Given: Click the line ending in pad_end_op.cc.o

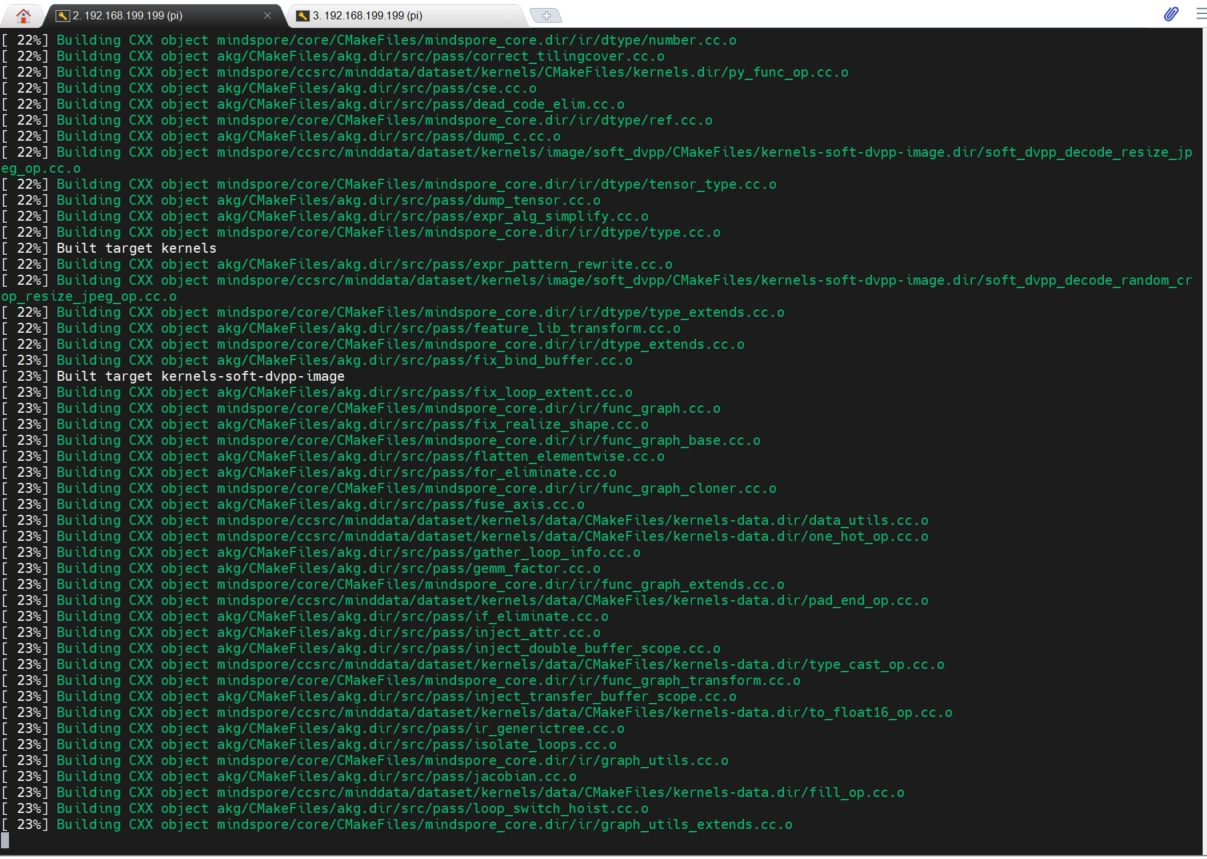Looking at the screenshot, I should point(464,600).
